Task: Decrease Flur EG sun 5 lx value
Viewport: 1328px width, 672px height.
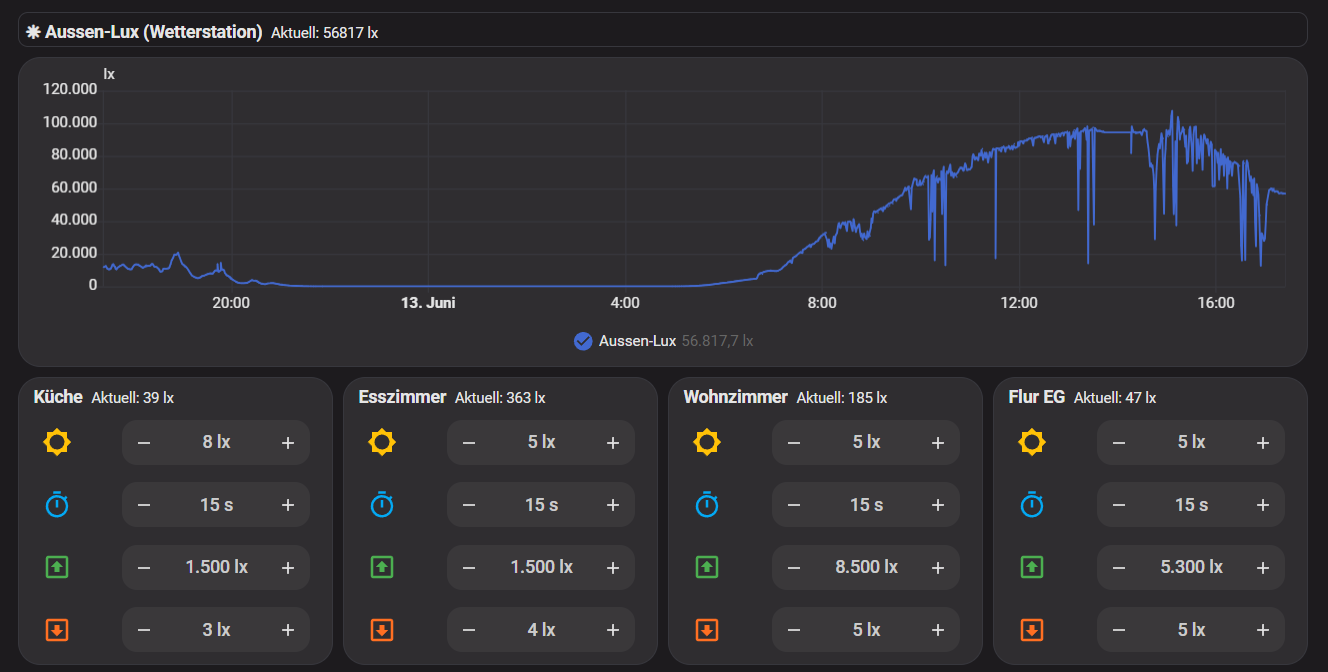Action: [1119, 442]
